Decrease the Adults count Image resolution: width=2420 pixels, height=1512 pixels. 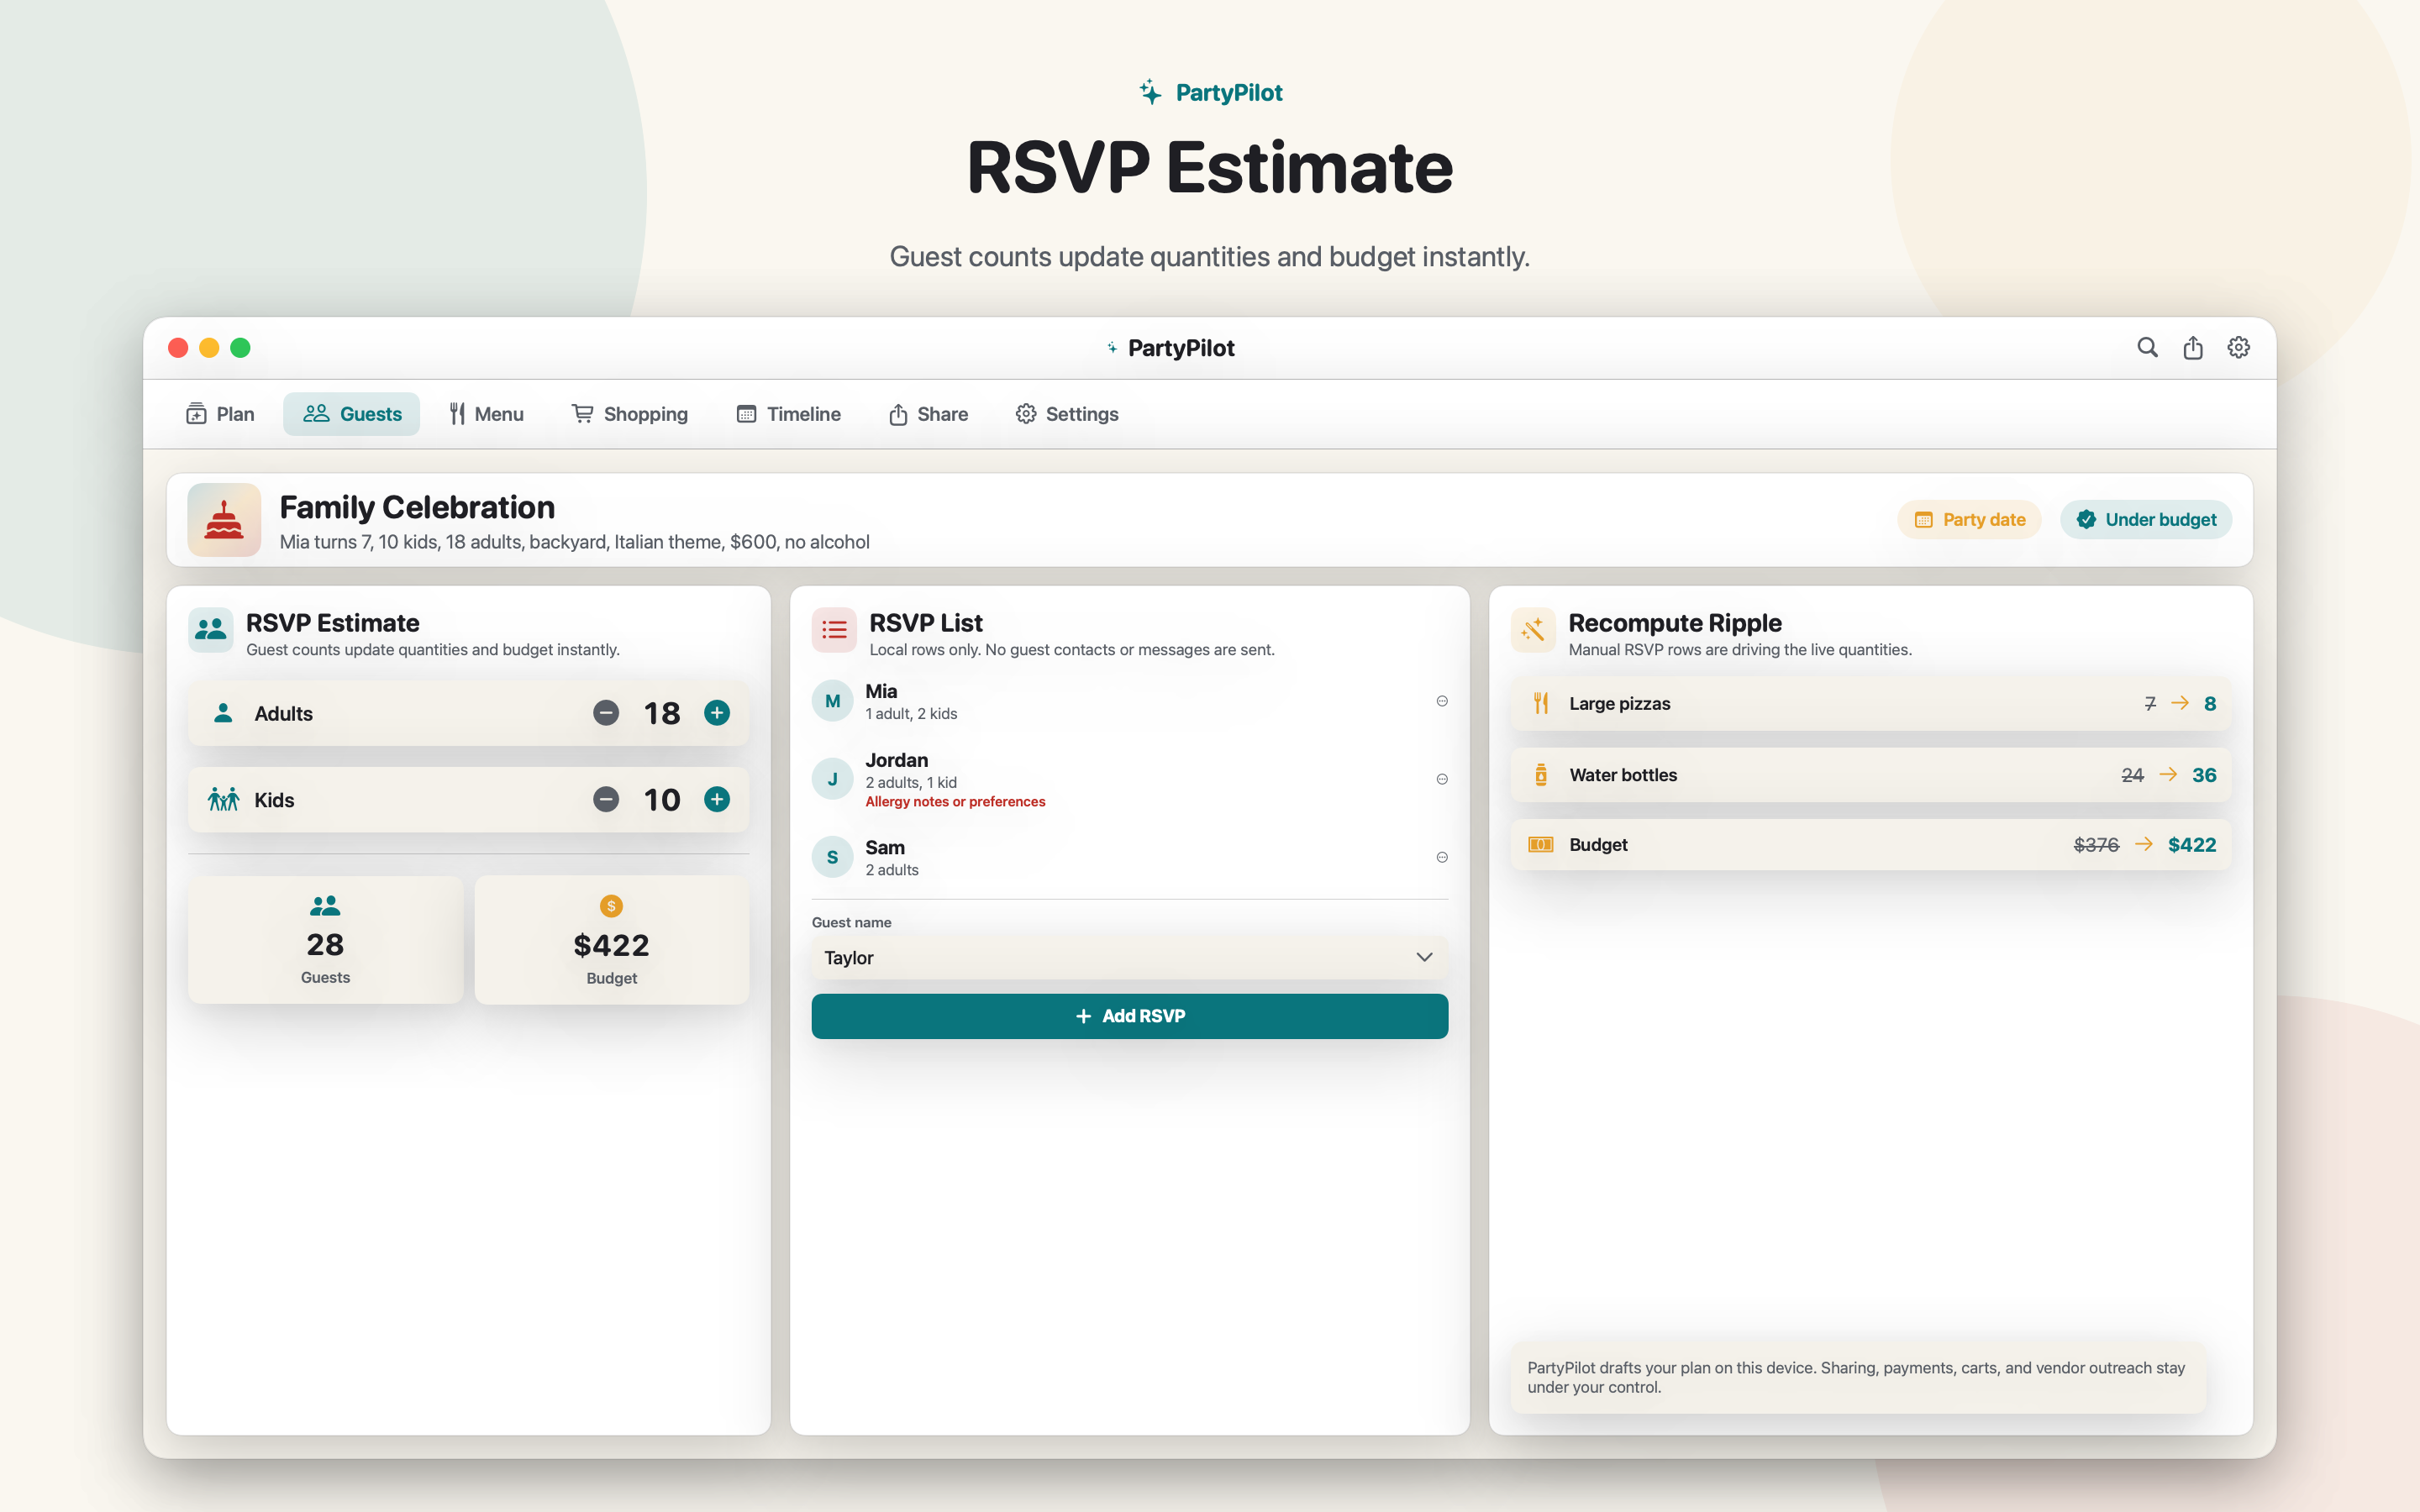[x=606, y=713]
